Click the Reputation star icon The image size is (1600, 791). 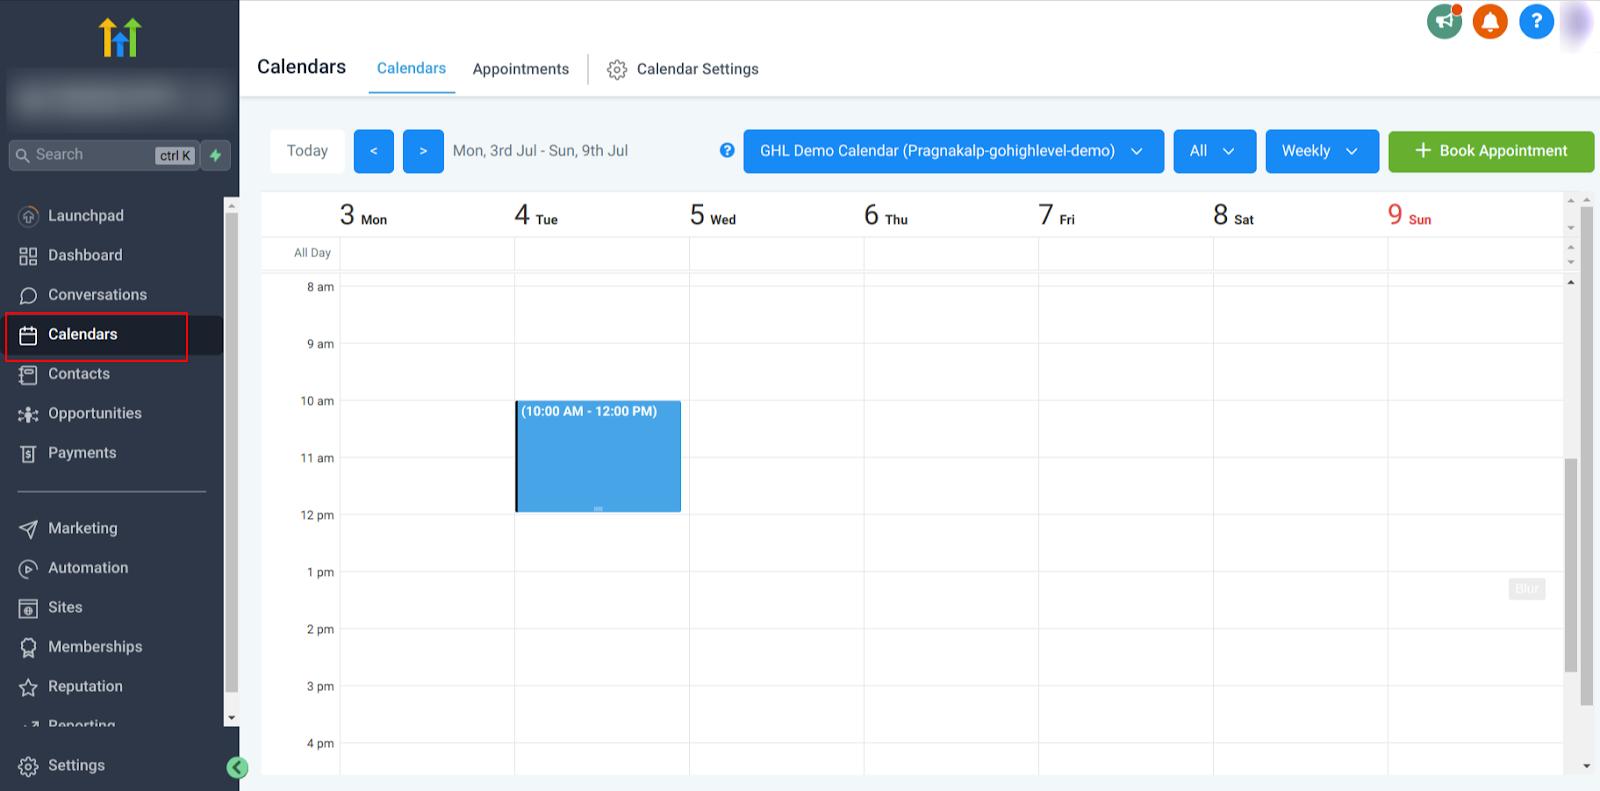pyautogui.click(x=28, y=687)
